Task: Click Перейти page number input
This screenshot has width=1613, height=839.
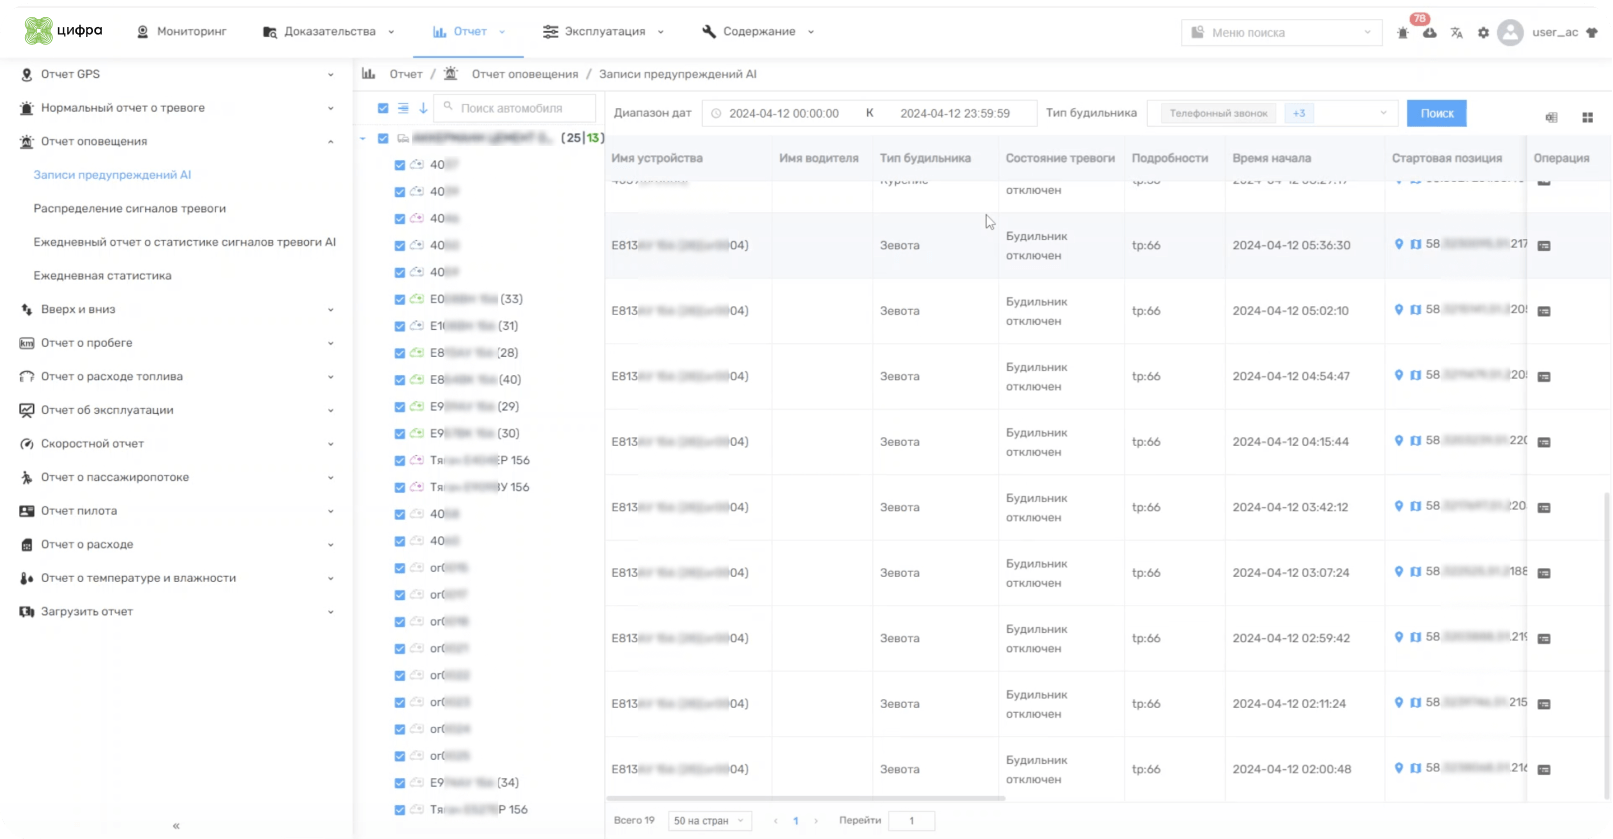Action: 911,821
